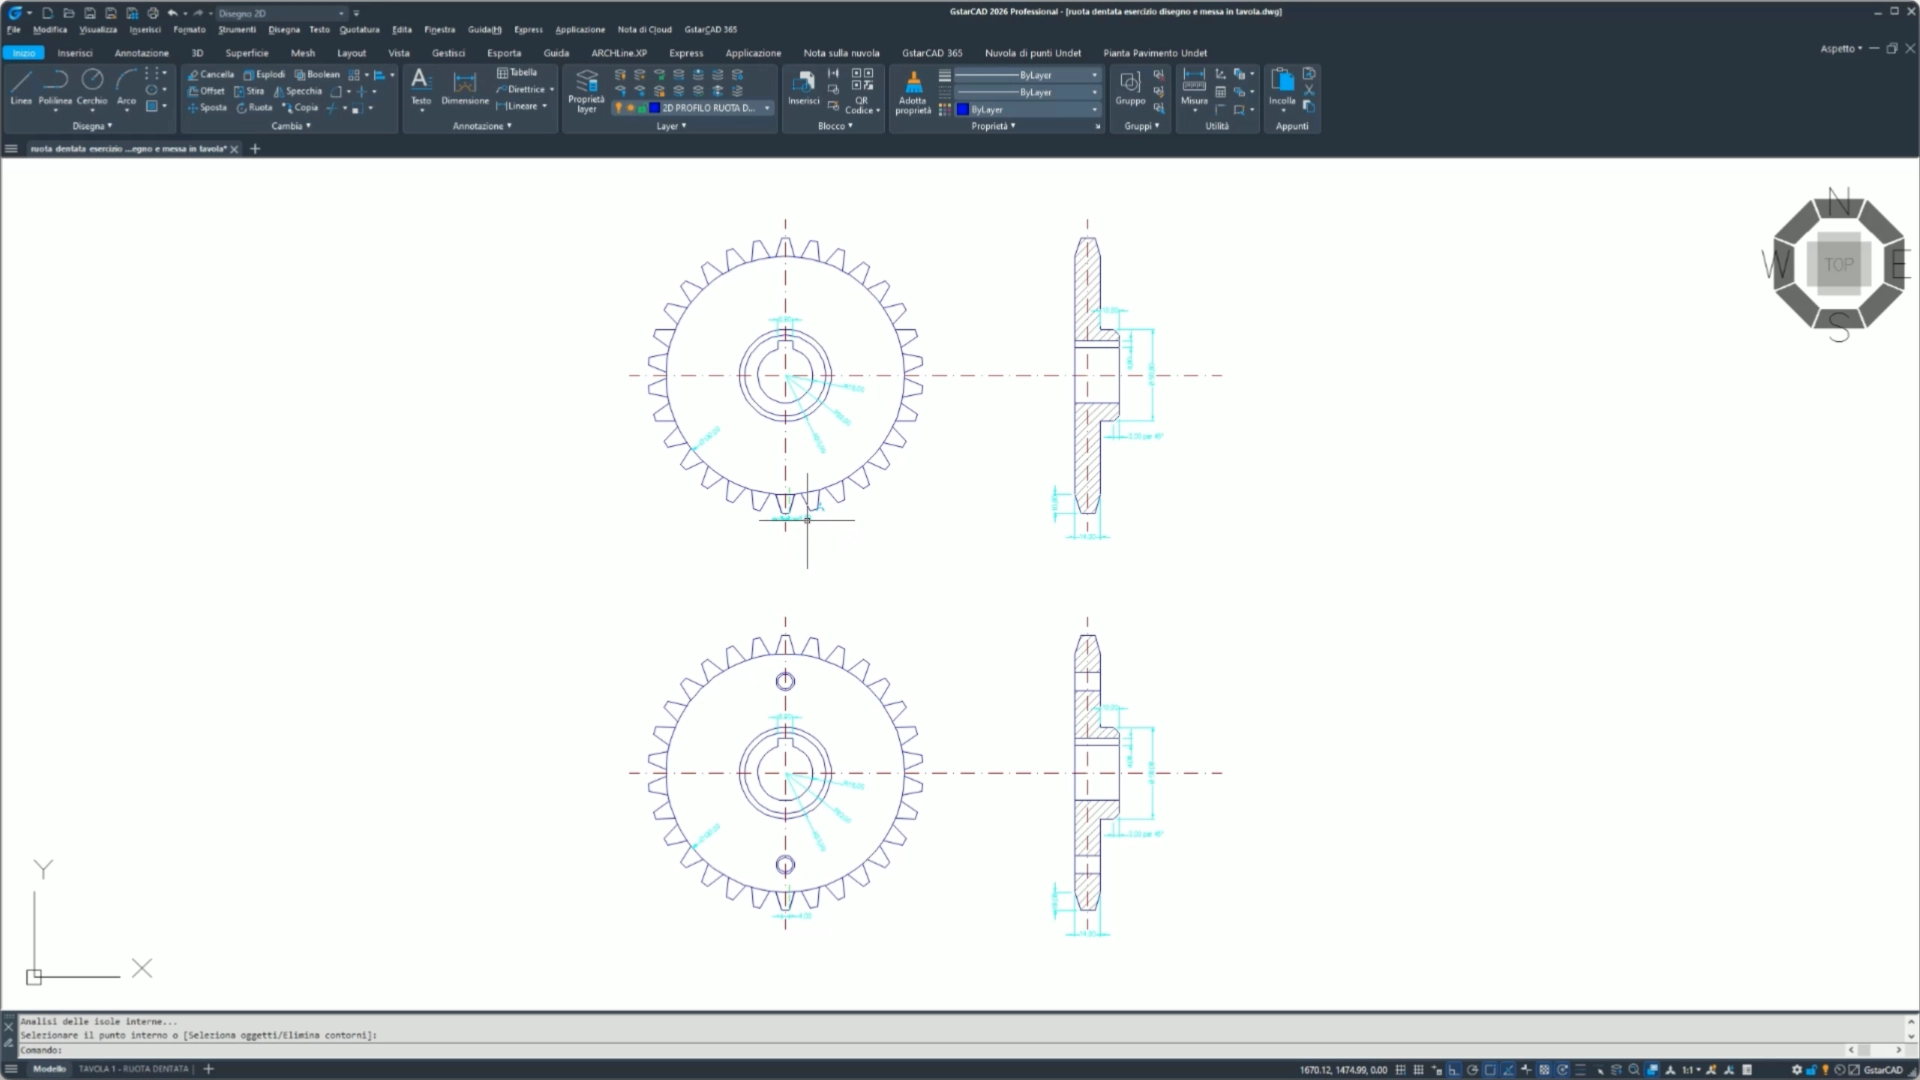Screen dimensions: 1920x1080
Task: Click the Specchia mirror tool
Action: pyautogui.click(x=298, y=91)
